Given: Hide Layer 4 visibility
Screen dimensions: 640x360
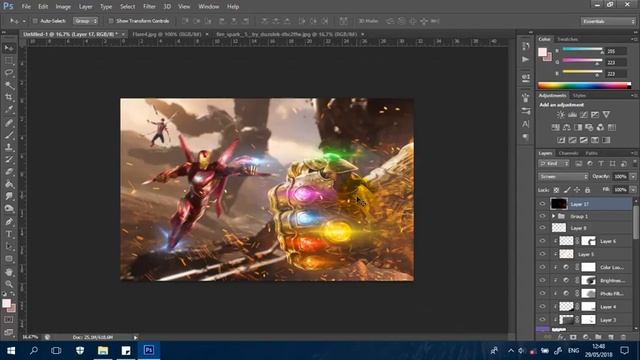Looking at the screenshot, I should pyautogui.click(x=542, y=306).
